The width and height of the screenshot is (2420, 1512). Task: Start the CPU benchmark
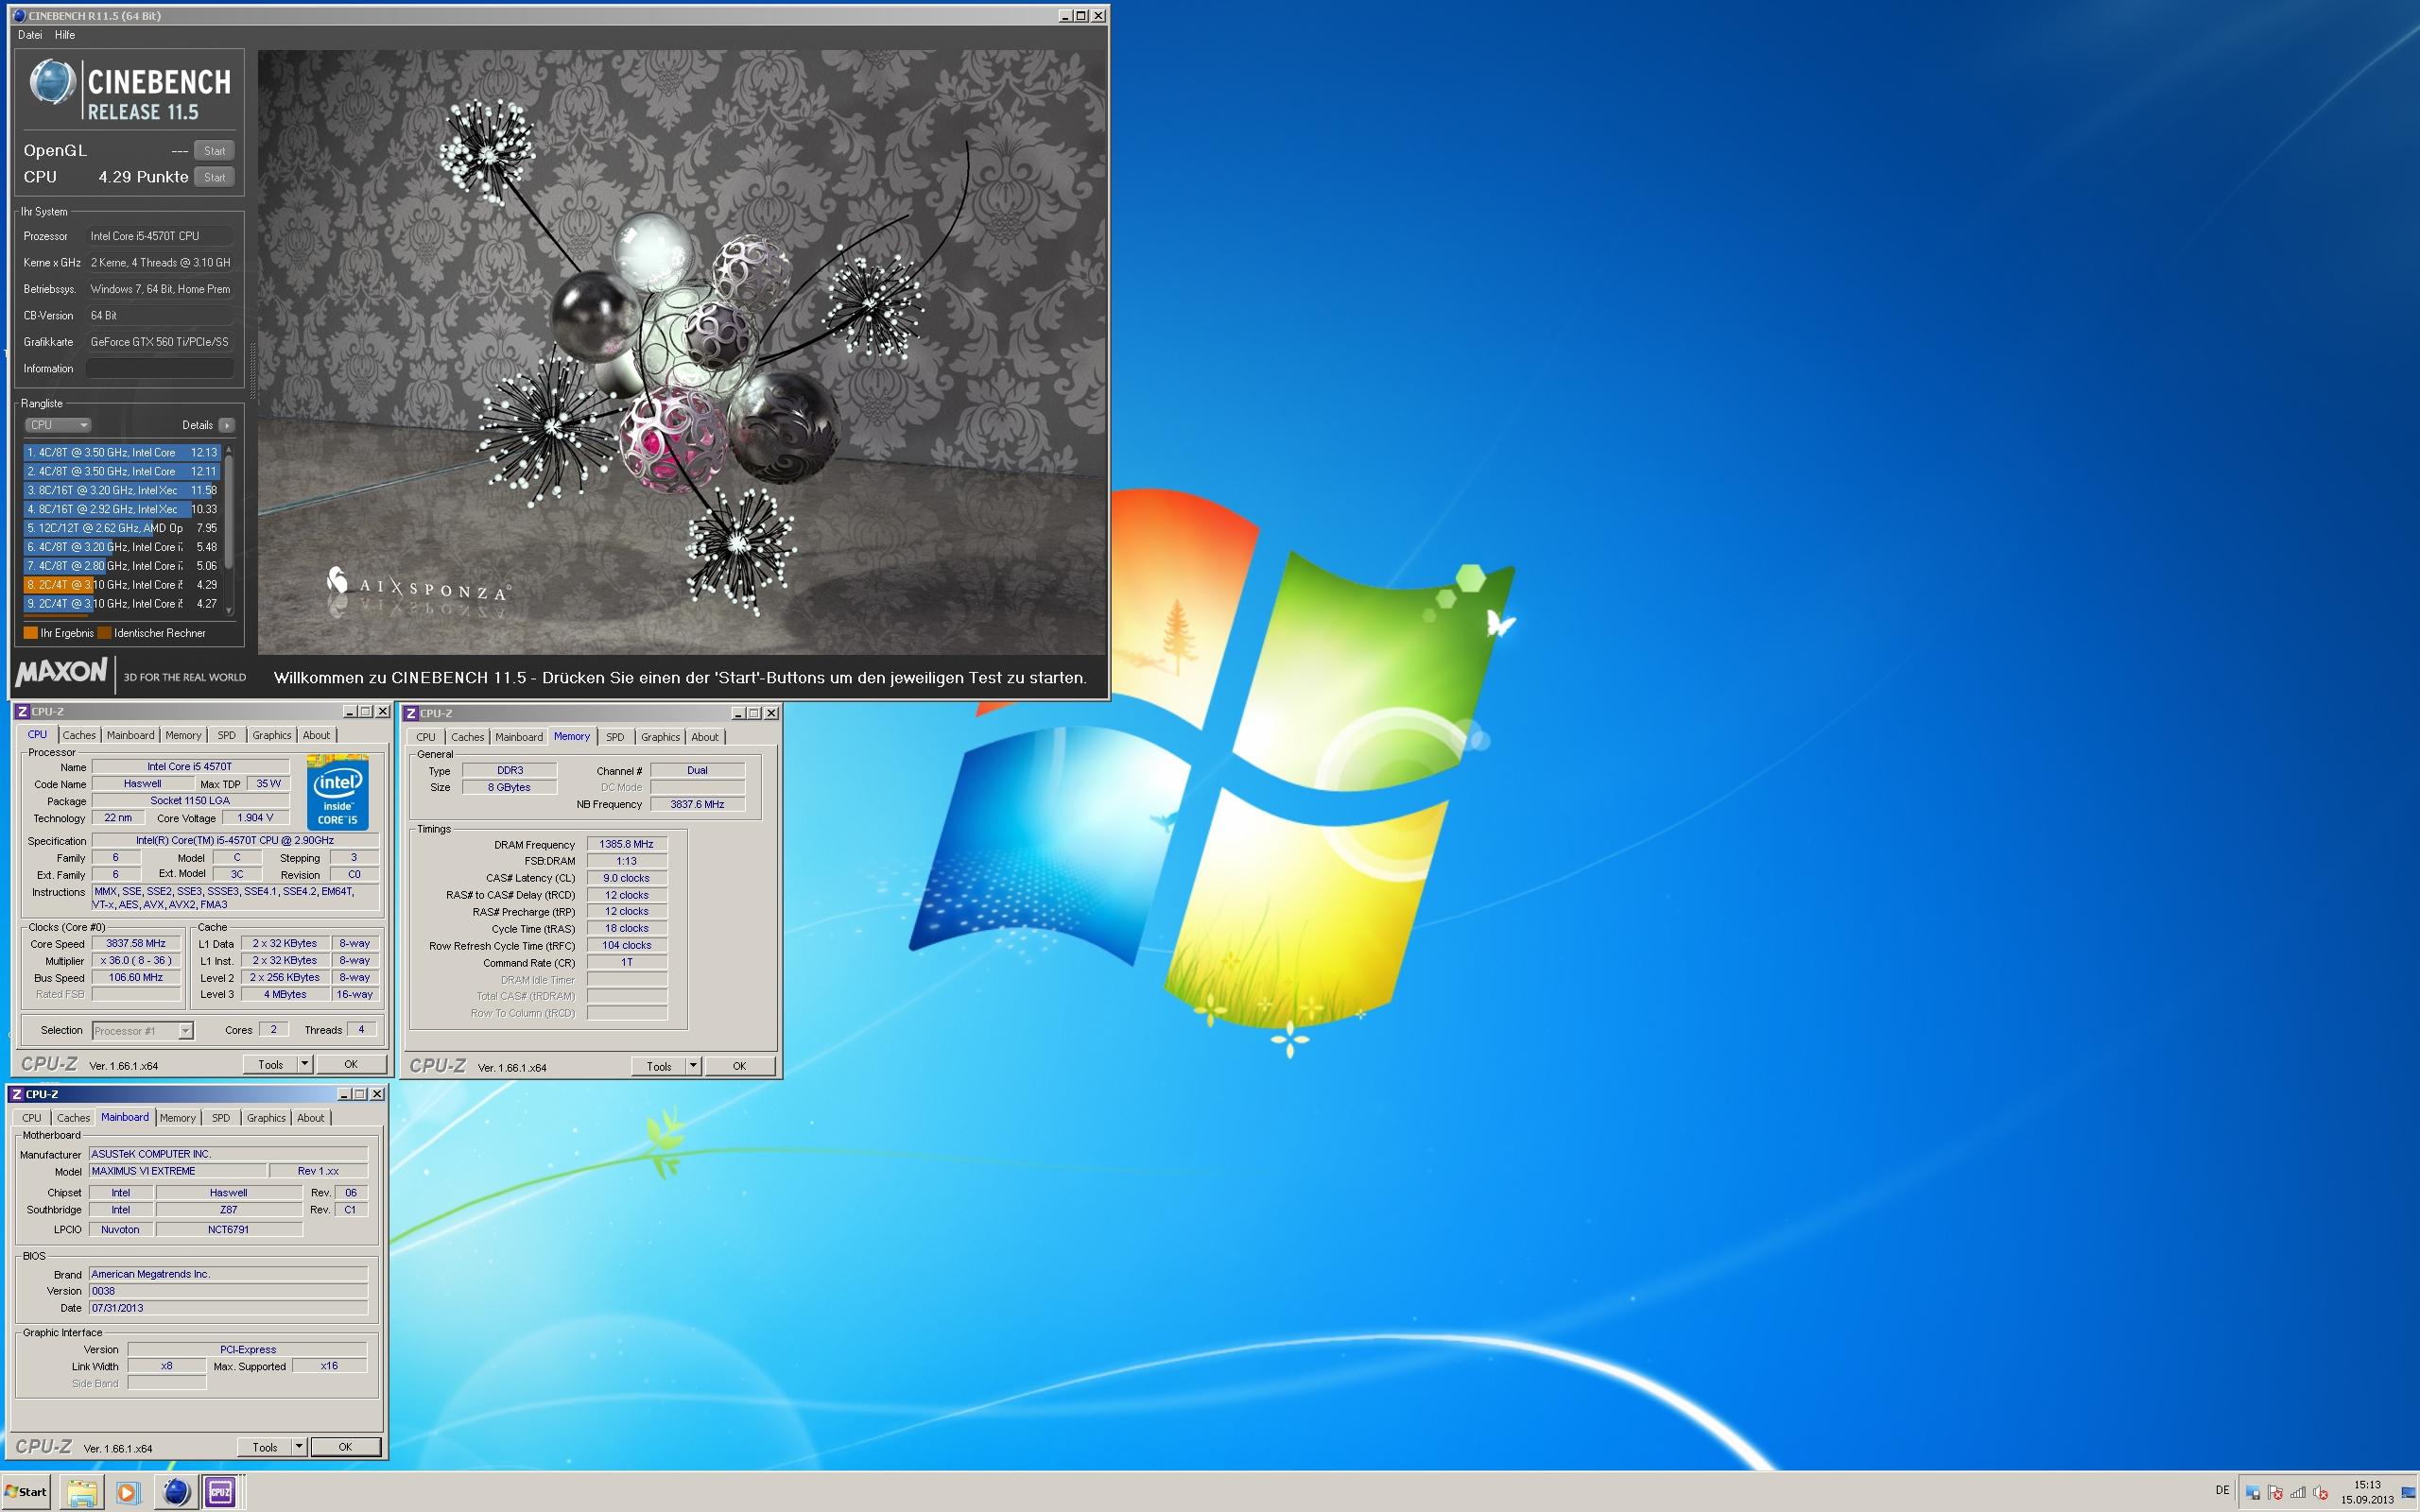click(214, 177)
